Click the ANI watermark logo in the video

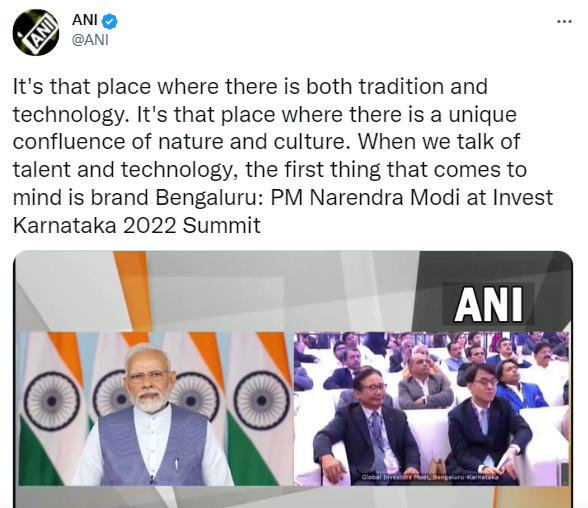(488, 304)
